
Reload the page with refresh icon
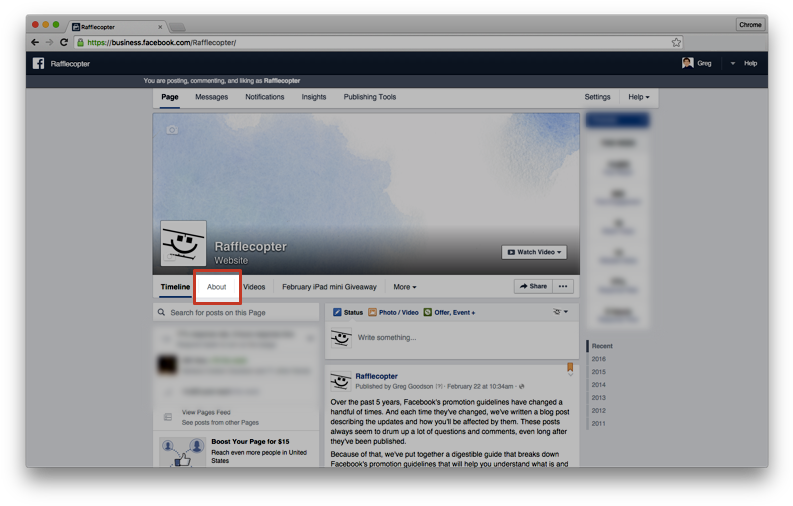(x=64, y=42)
